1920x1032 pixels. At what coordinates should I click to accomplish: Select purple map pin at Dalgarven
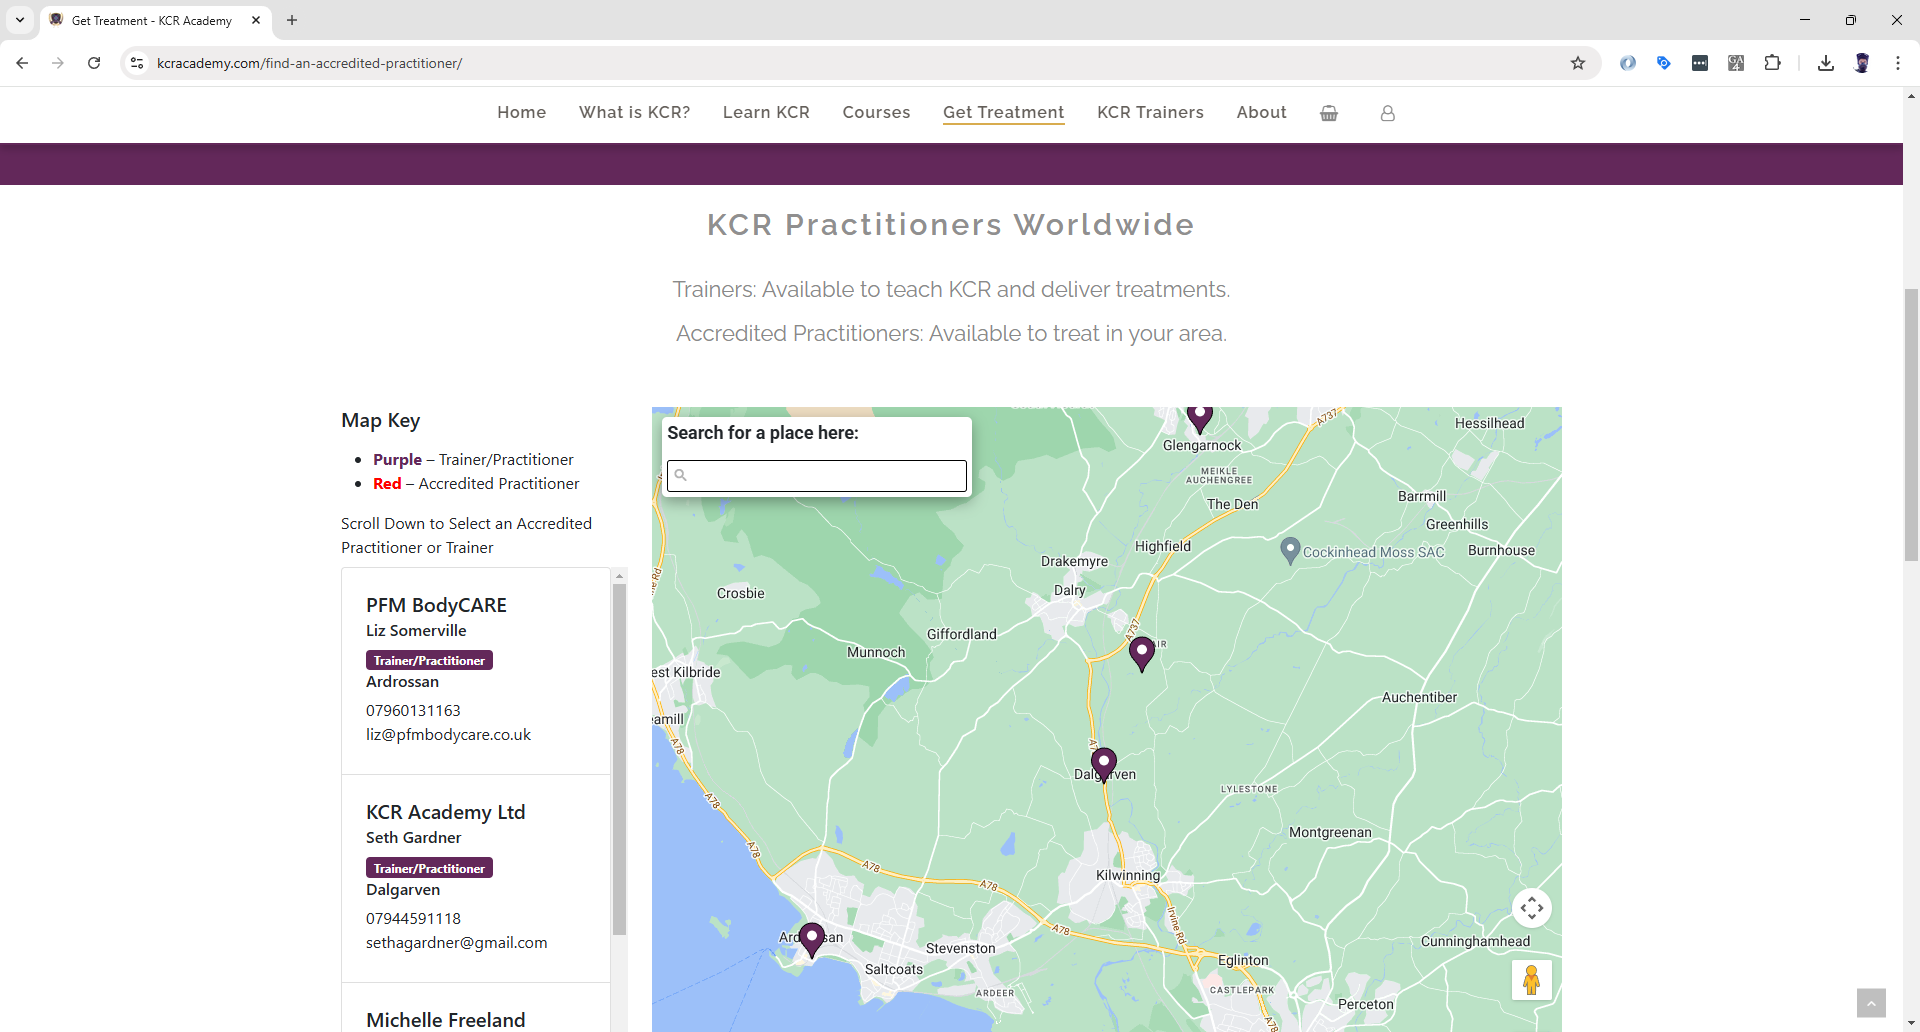pyautogui.click(x=1103, y=765)
